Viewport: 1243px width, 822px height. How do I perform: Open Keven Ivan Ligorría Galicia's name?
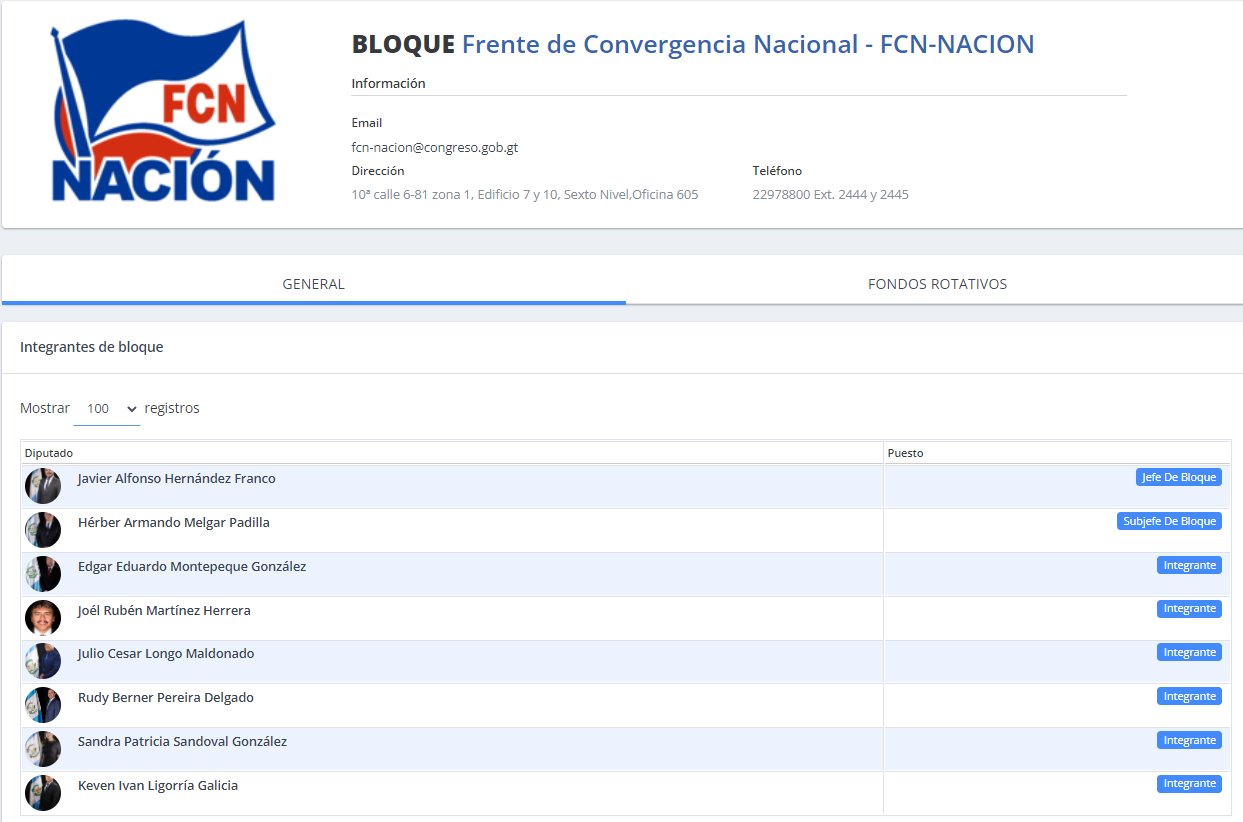(158, 786)
